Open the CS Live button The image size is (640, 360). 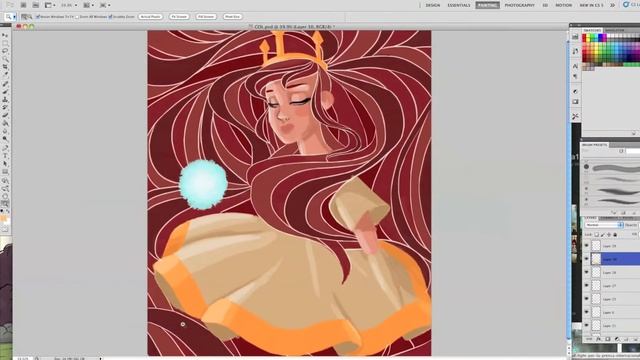click(631, 5)
